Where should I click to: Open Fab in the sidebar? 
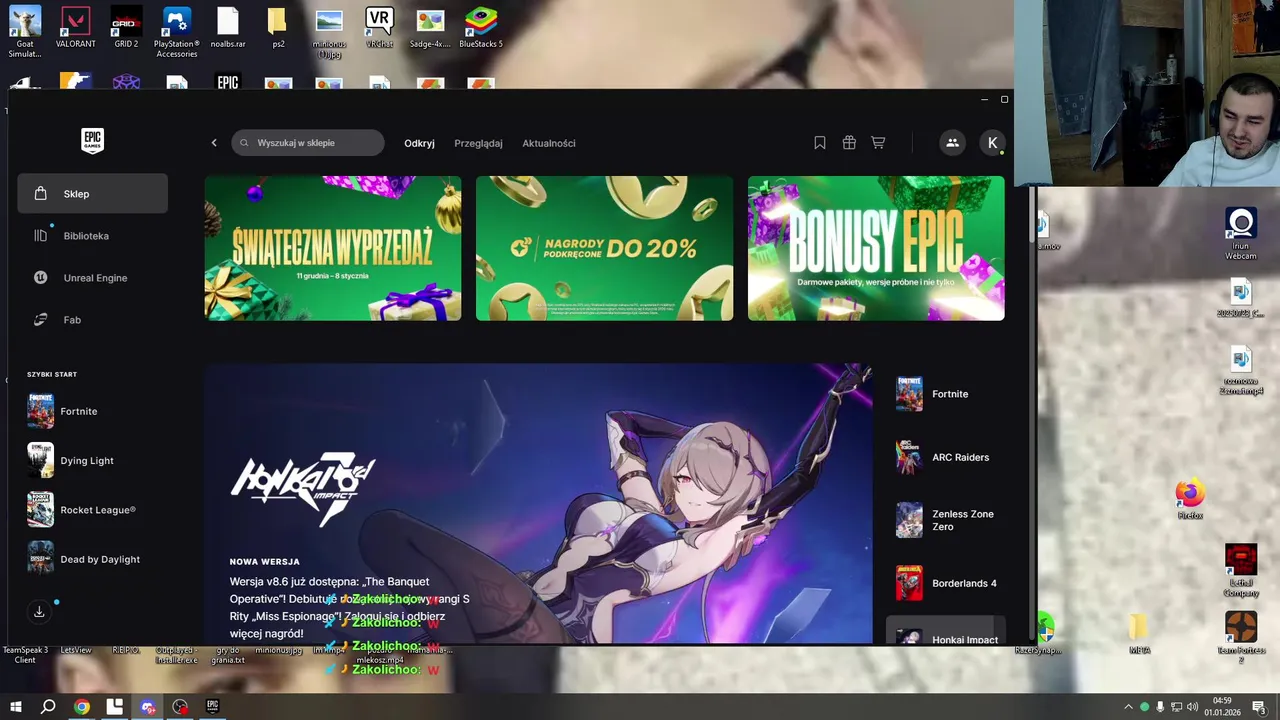click(92, 320)
